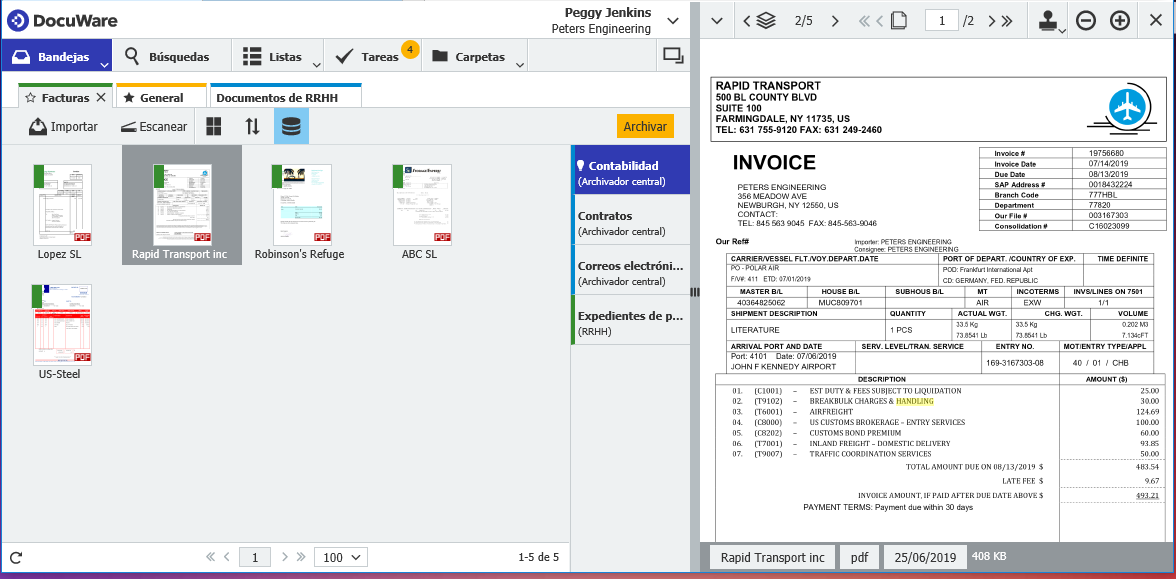Expand the Listas dropdown arrow
Screen dimensions: 1176x579
[317, 64]
